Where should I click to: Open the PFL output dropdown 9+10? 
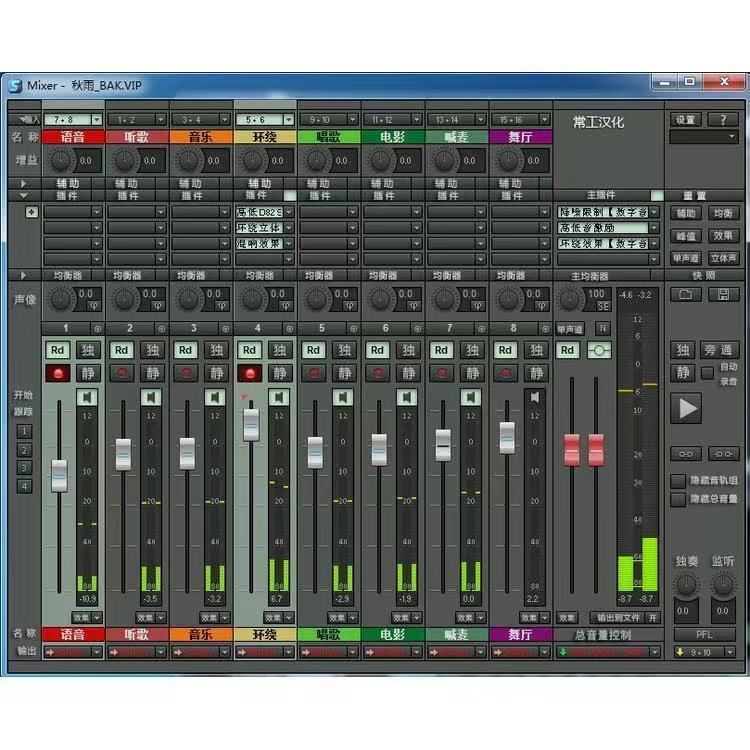(730, 652)
